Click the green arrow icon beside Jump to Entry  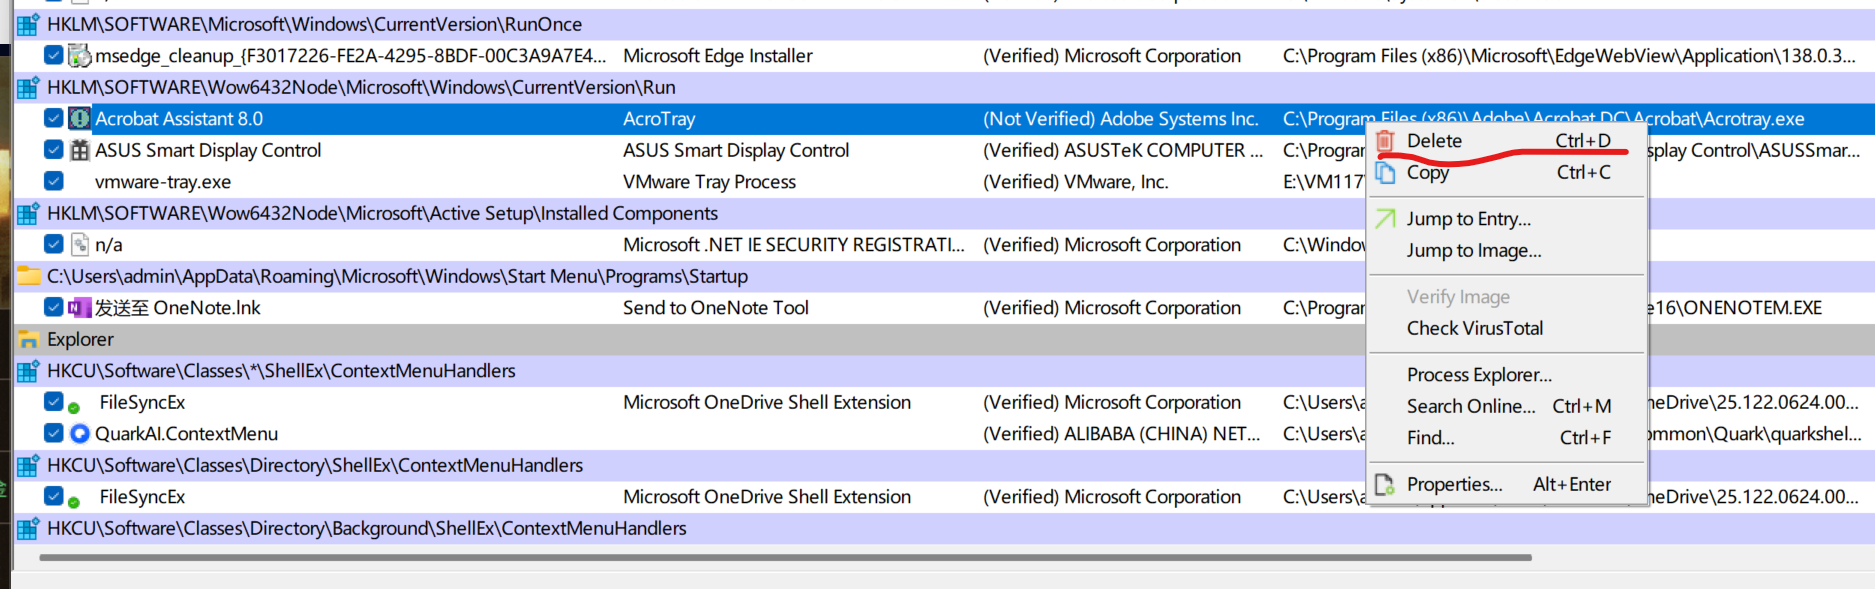pyautogui.click(x=1385, y=218)
